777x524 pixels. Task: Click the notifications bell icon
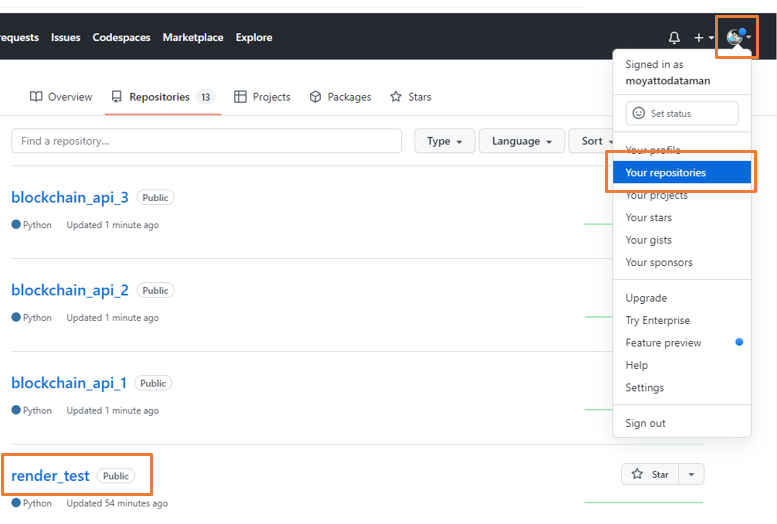click(674, 38)
